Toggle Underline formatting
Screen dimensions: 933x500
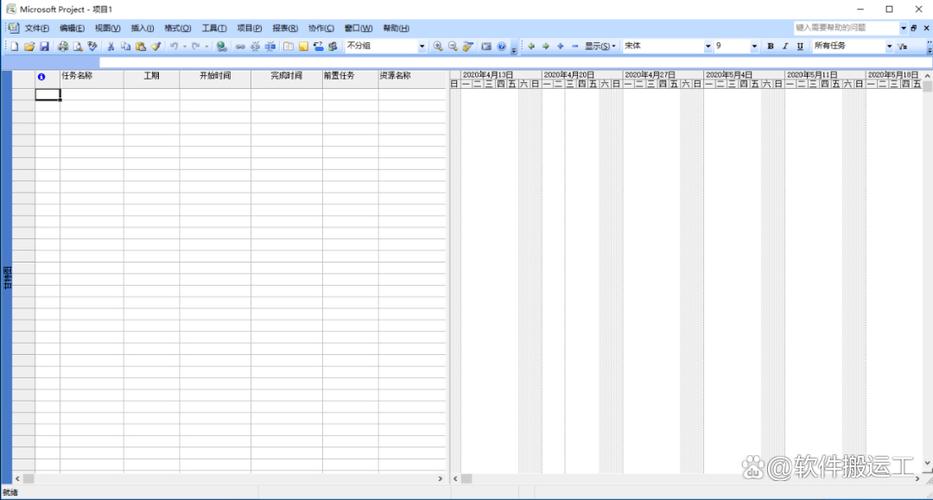click(800, 46)
